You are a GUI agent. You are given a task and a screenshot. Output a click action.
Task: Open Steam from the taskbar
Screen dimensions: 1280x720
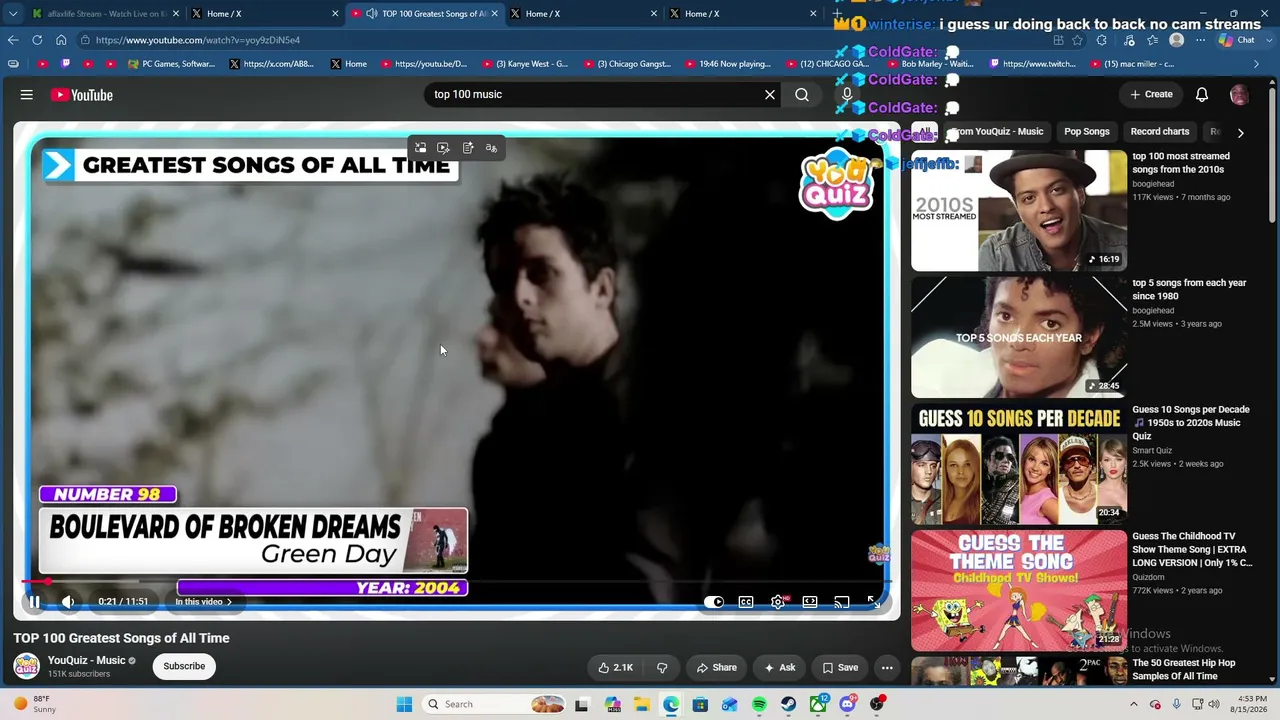coord(789,704)
